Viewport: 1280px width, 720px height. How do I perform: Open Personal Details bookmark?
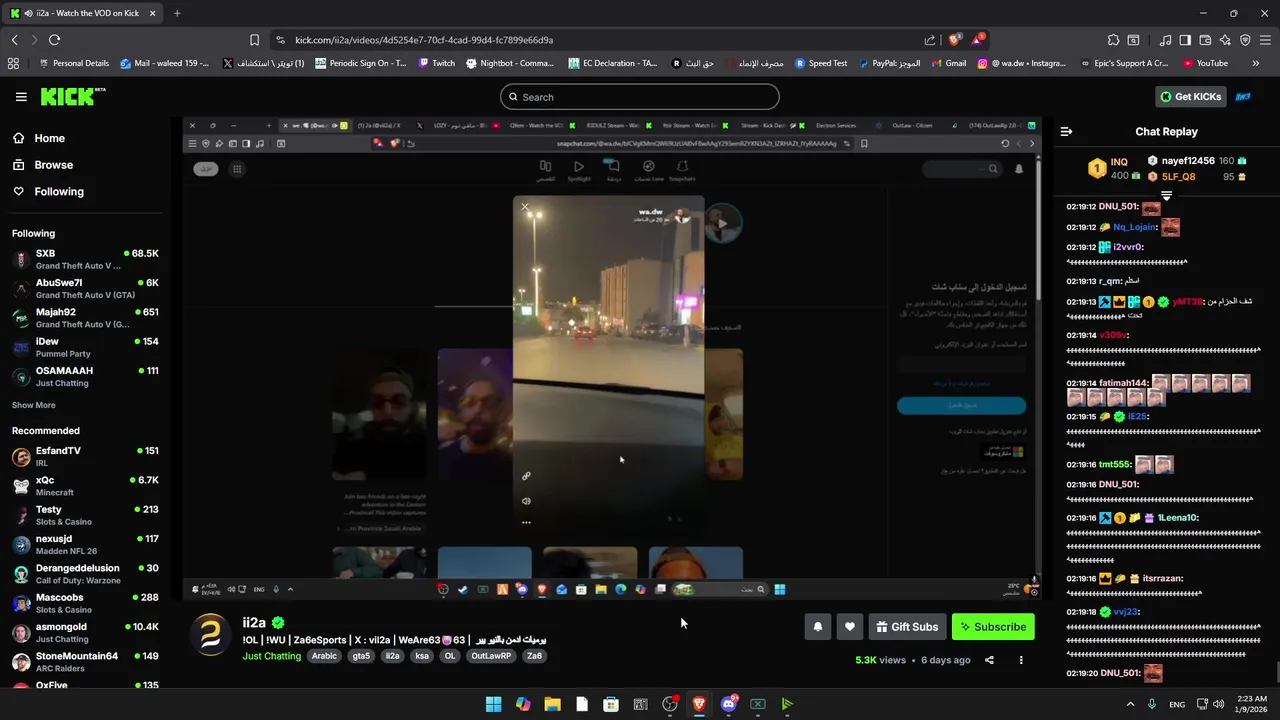(74, 63)
